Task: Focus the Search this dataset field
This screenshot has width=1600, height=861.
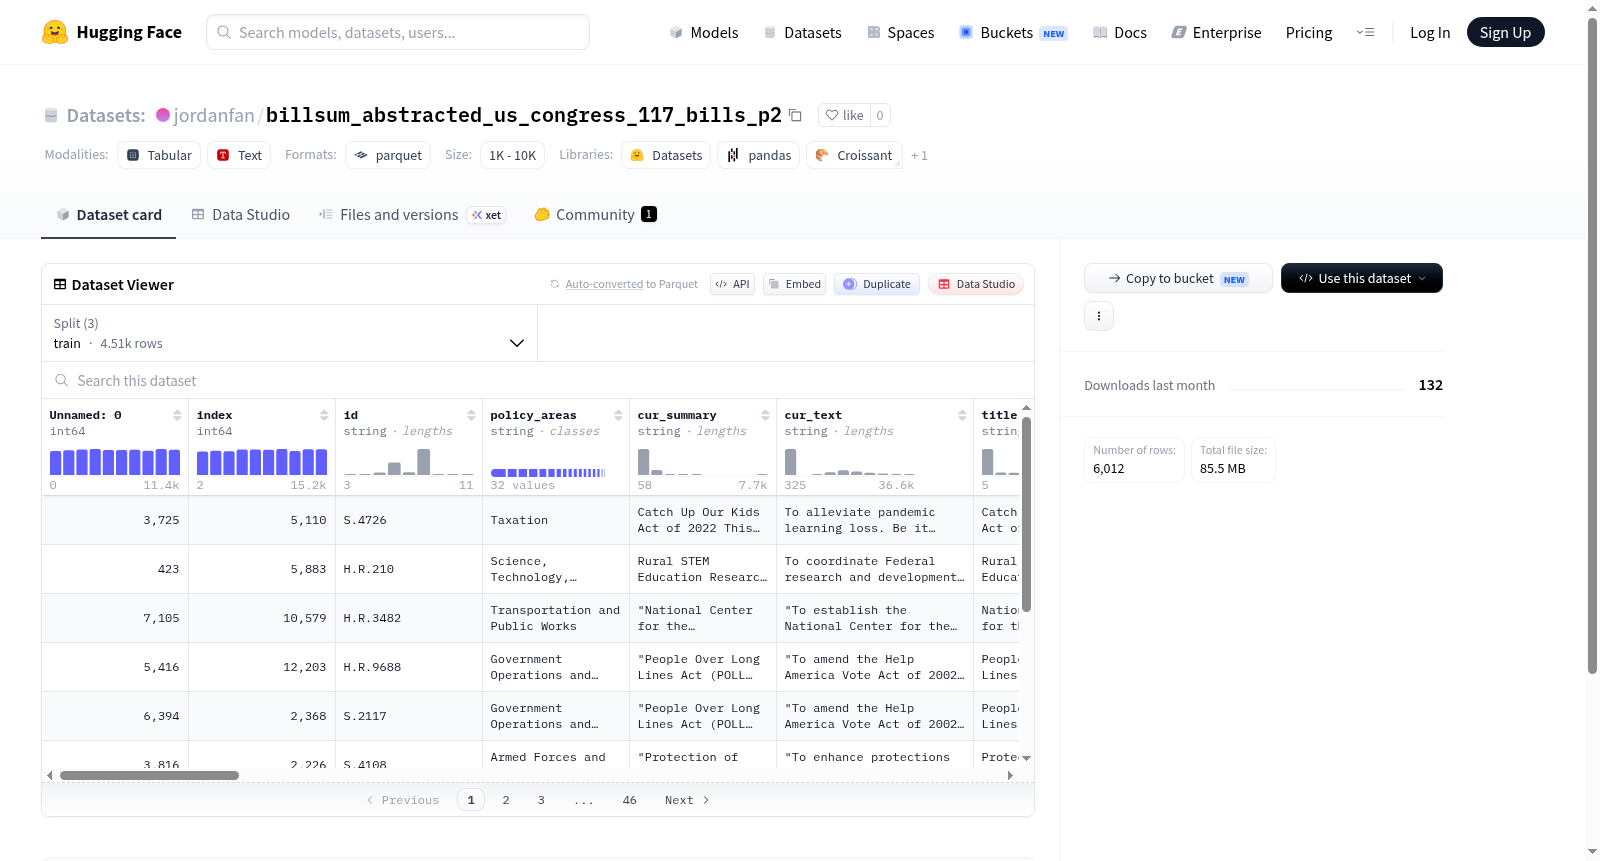Action: coord(538,380)
